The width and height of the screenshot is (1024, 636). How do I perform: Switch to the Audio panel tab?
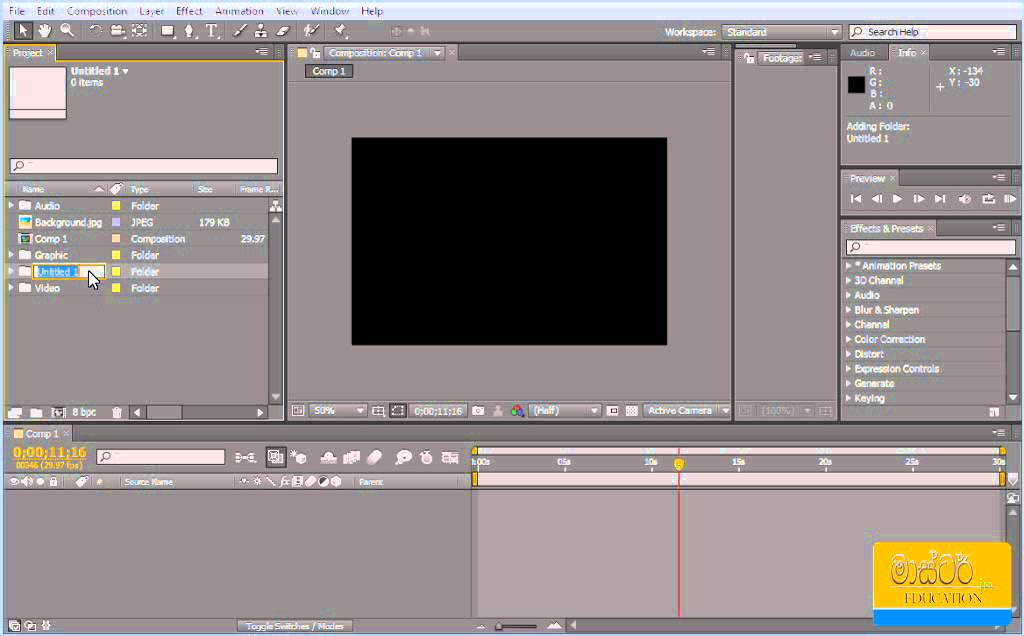(x=862, y=53)
